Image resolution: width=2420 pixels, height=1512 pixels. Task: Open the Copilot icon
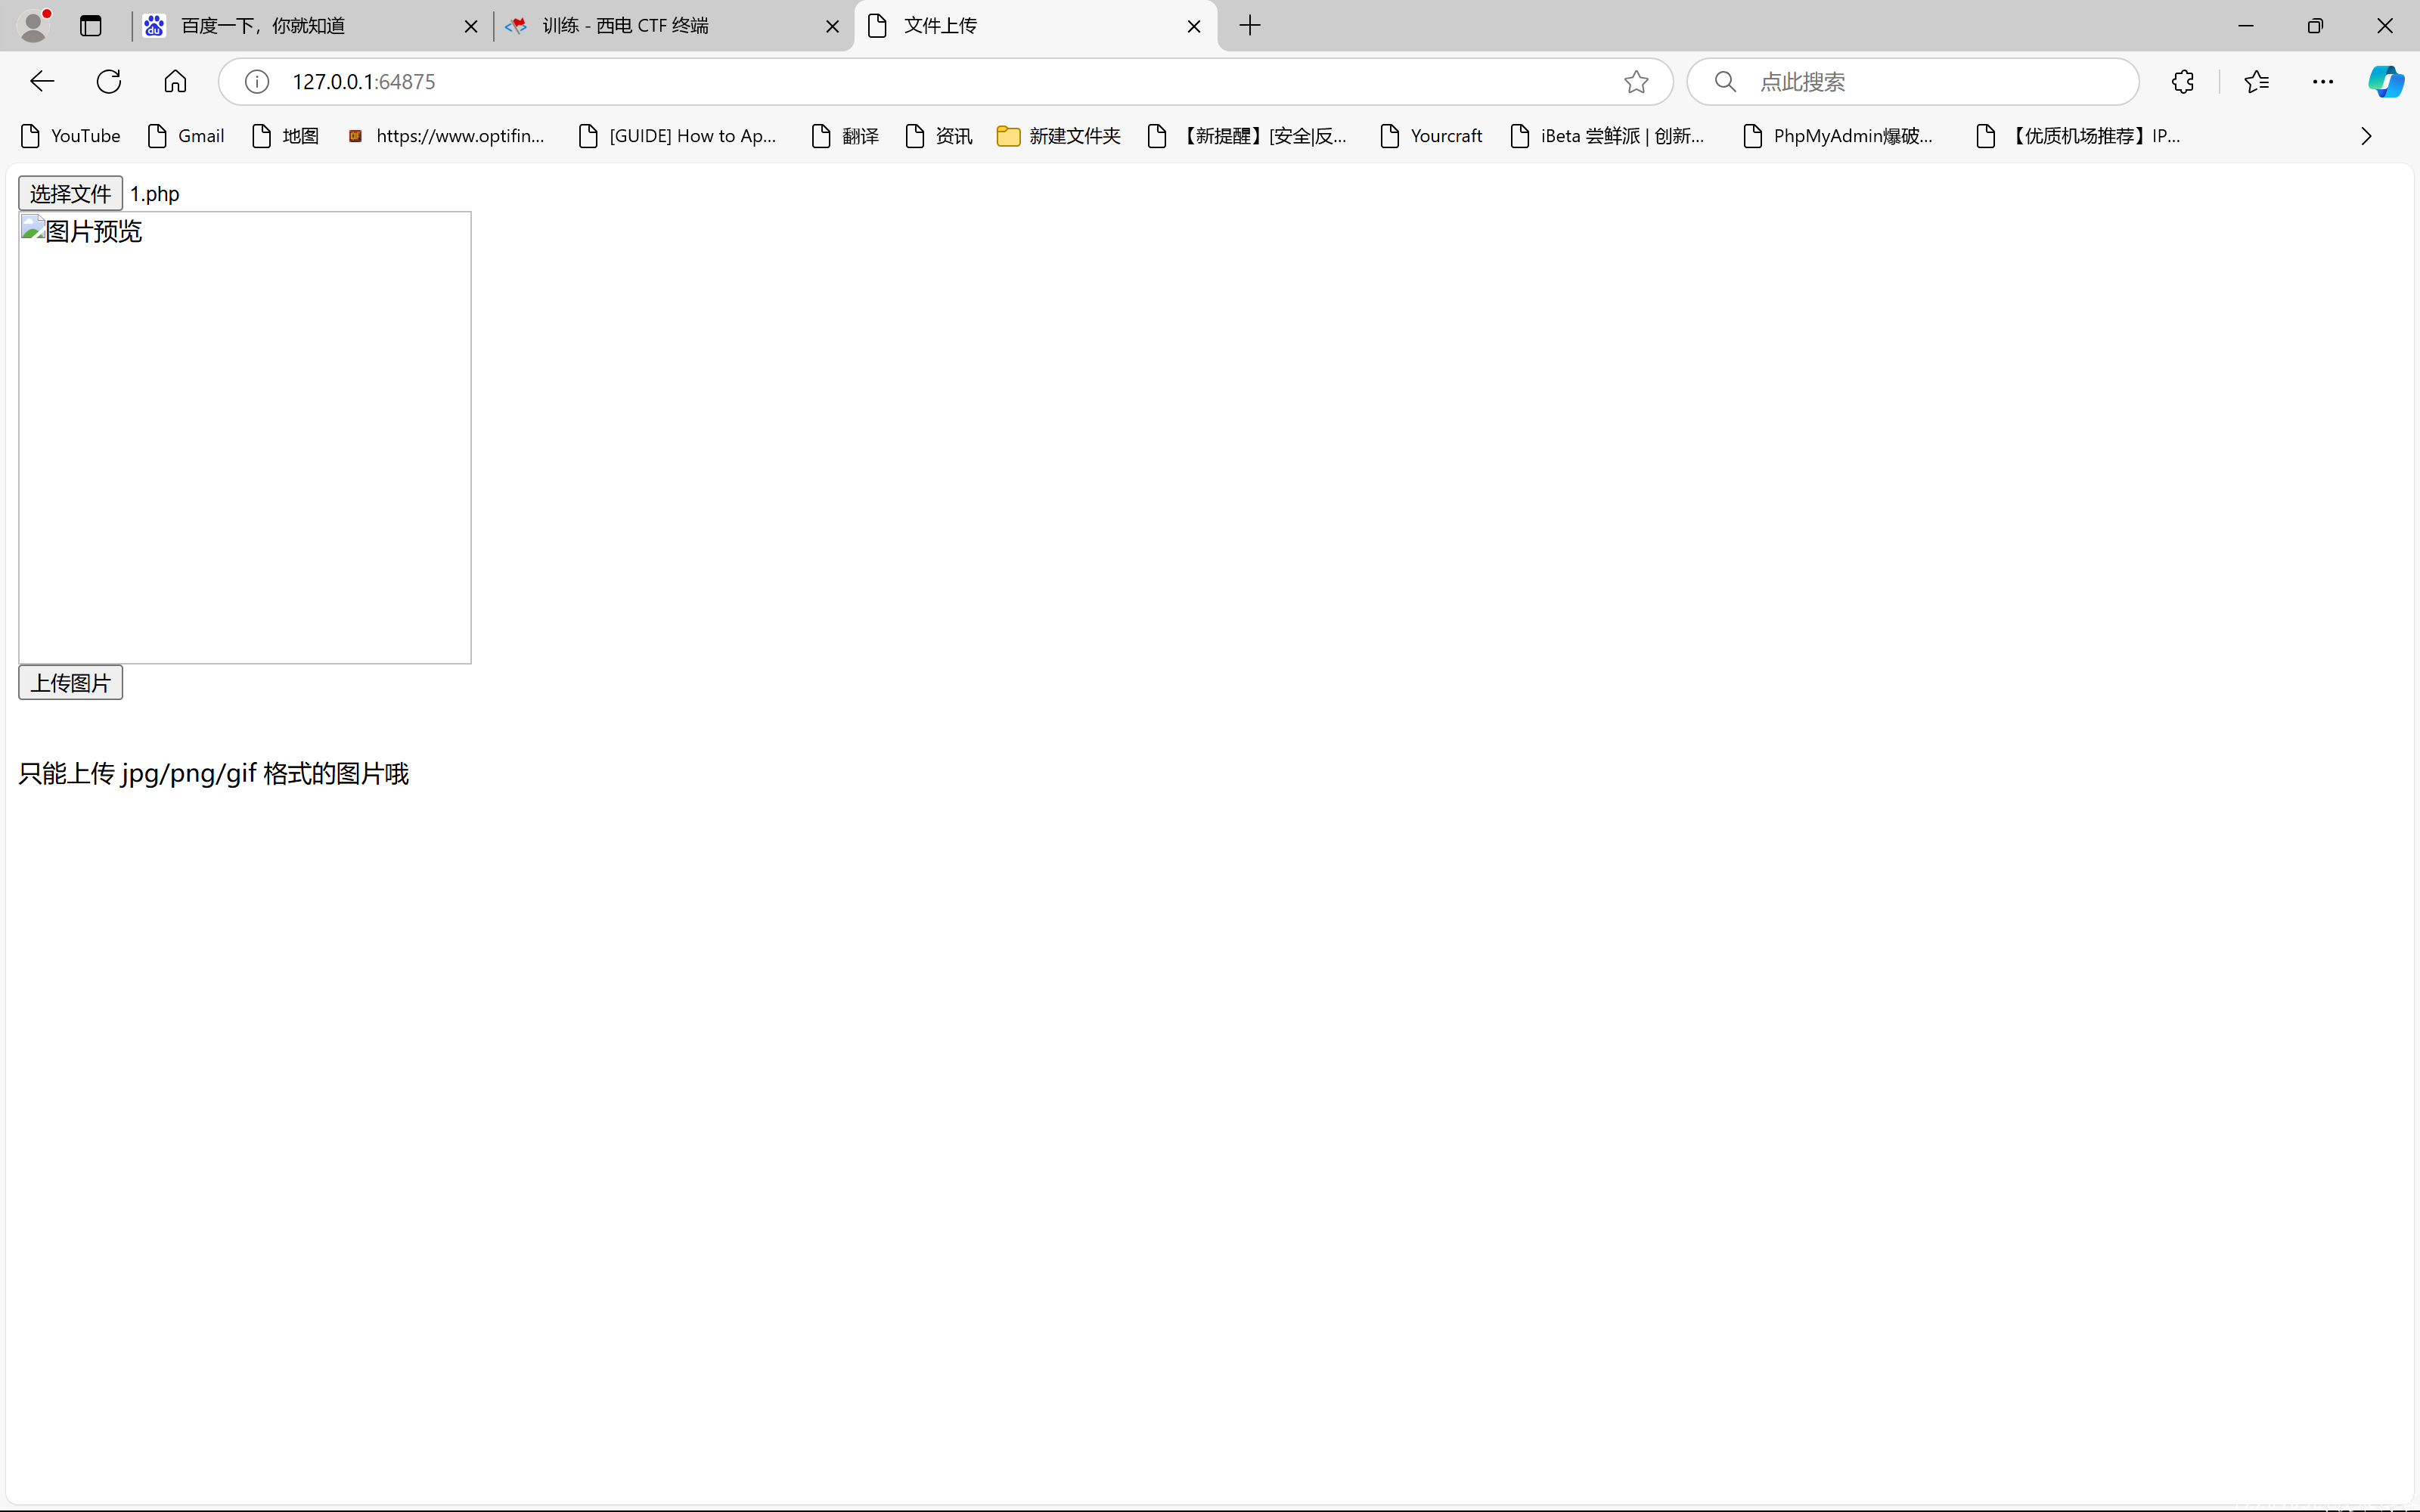[2386, 82]
